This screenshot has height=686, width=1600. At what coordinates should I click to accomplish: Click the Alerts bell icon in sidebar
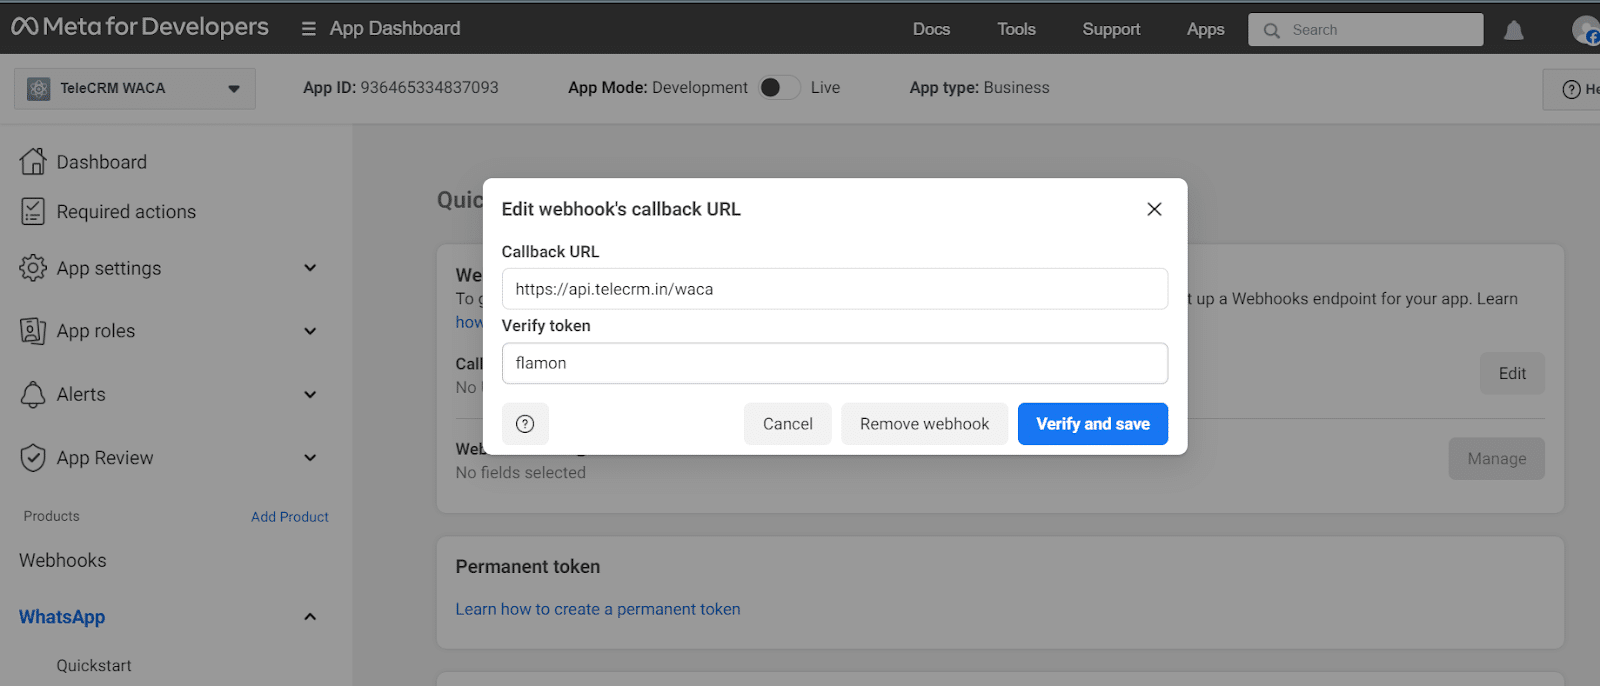(x=33, y=394)
